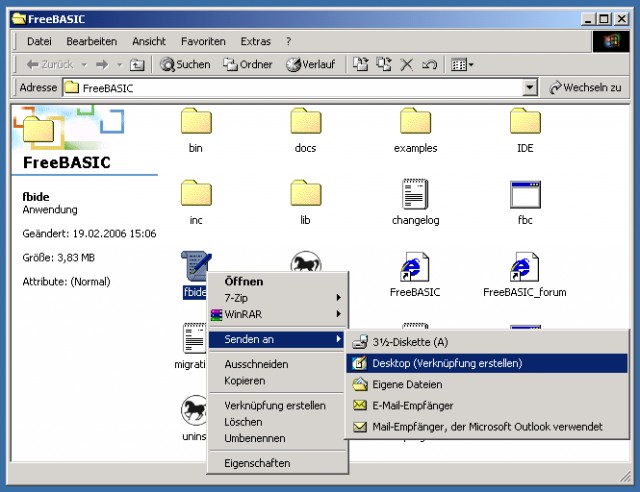Viewport: 640px width, 492px height.
Task: Select the fbide application icon
Action: [x=196, y=266]
